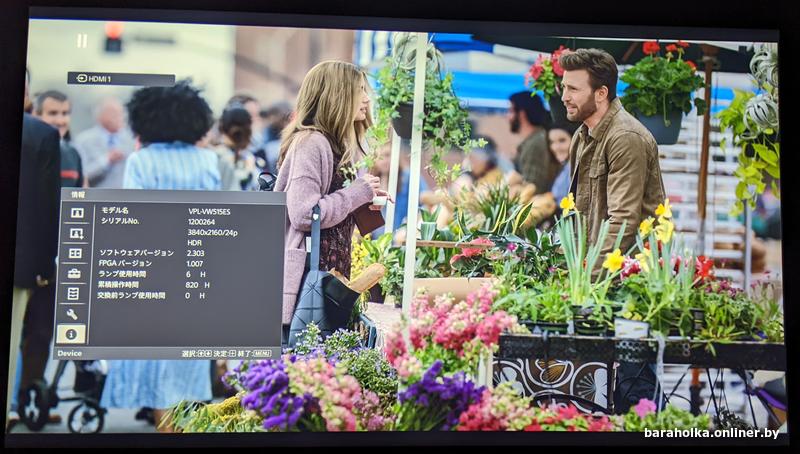
Task: Click the cumulative time value 820 H
Action: coord(197,285)
